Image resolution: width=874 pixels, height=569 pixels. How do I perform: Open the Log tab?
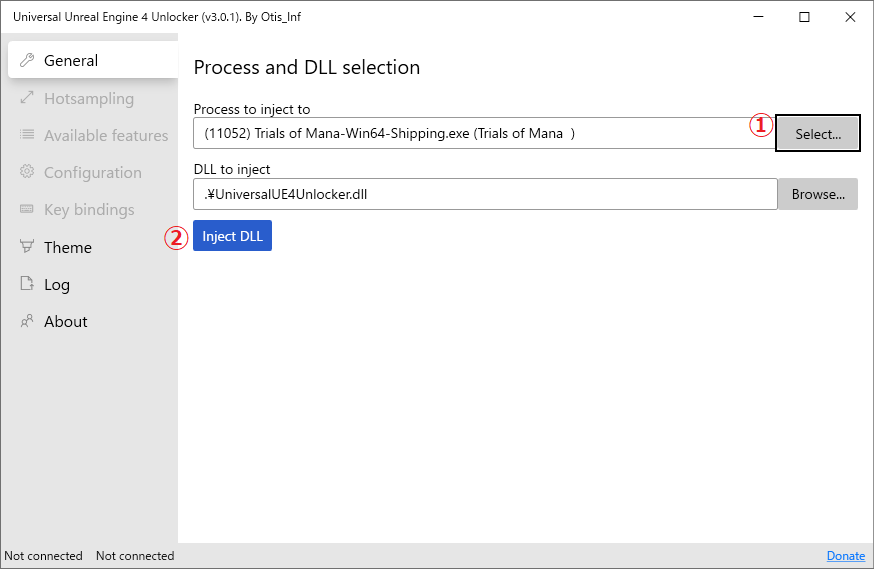[57, 284]
